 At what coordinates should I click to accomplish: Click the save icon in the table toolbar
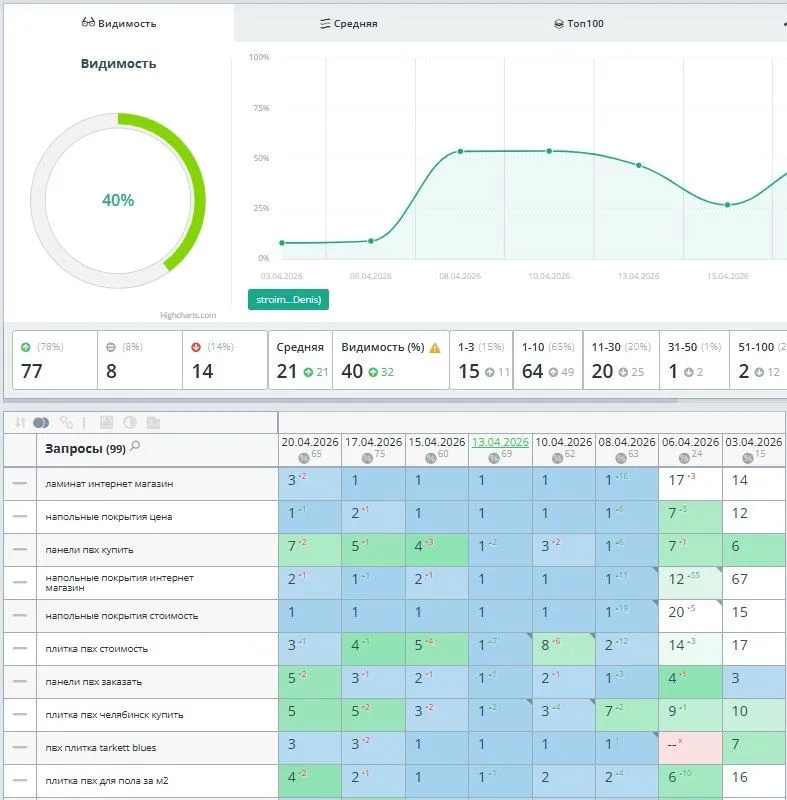pos(106,422)
